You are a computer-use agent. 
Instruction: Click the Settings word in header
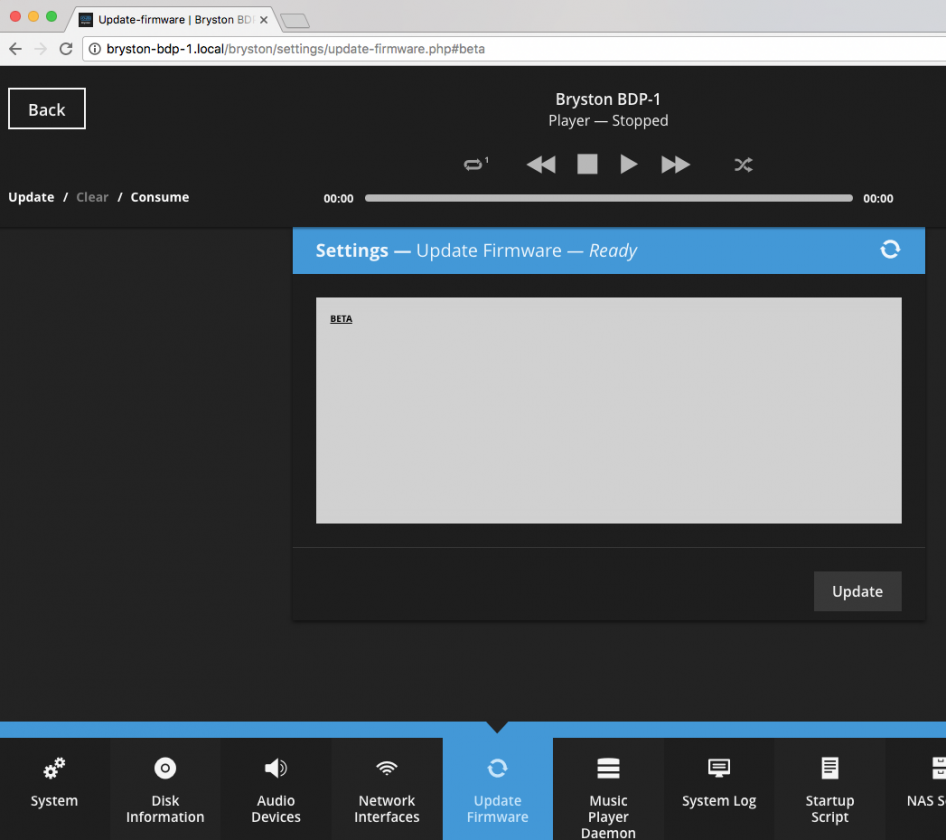tap(352, 250)
